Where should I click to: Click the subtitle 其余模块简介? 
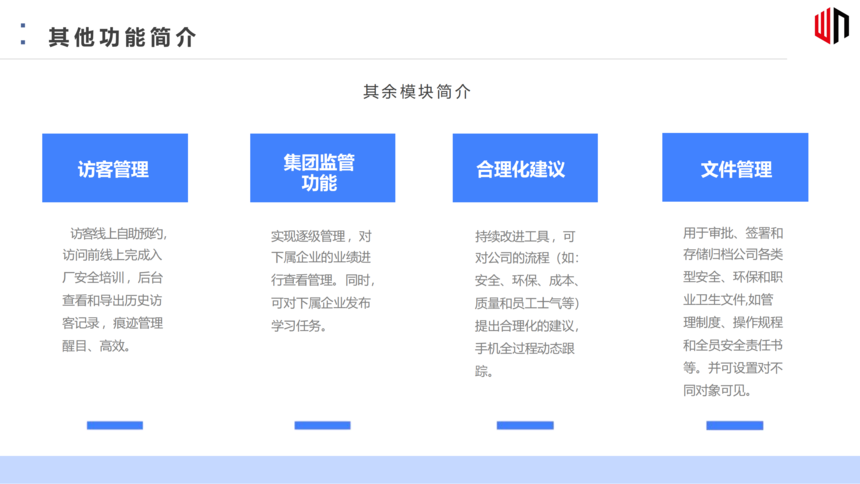coord(417,92)
